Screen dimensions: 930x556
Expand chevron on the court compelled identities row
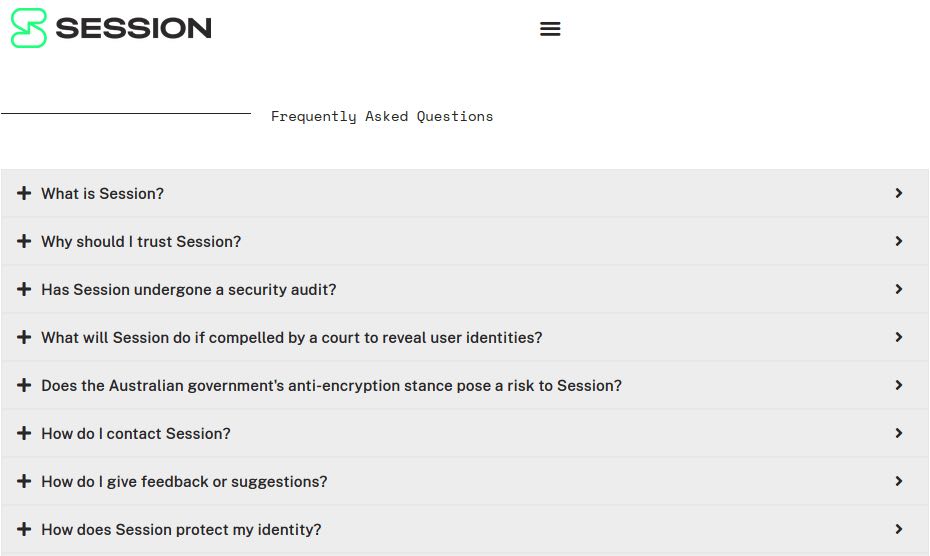[x=899, y=337]
